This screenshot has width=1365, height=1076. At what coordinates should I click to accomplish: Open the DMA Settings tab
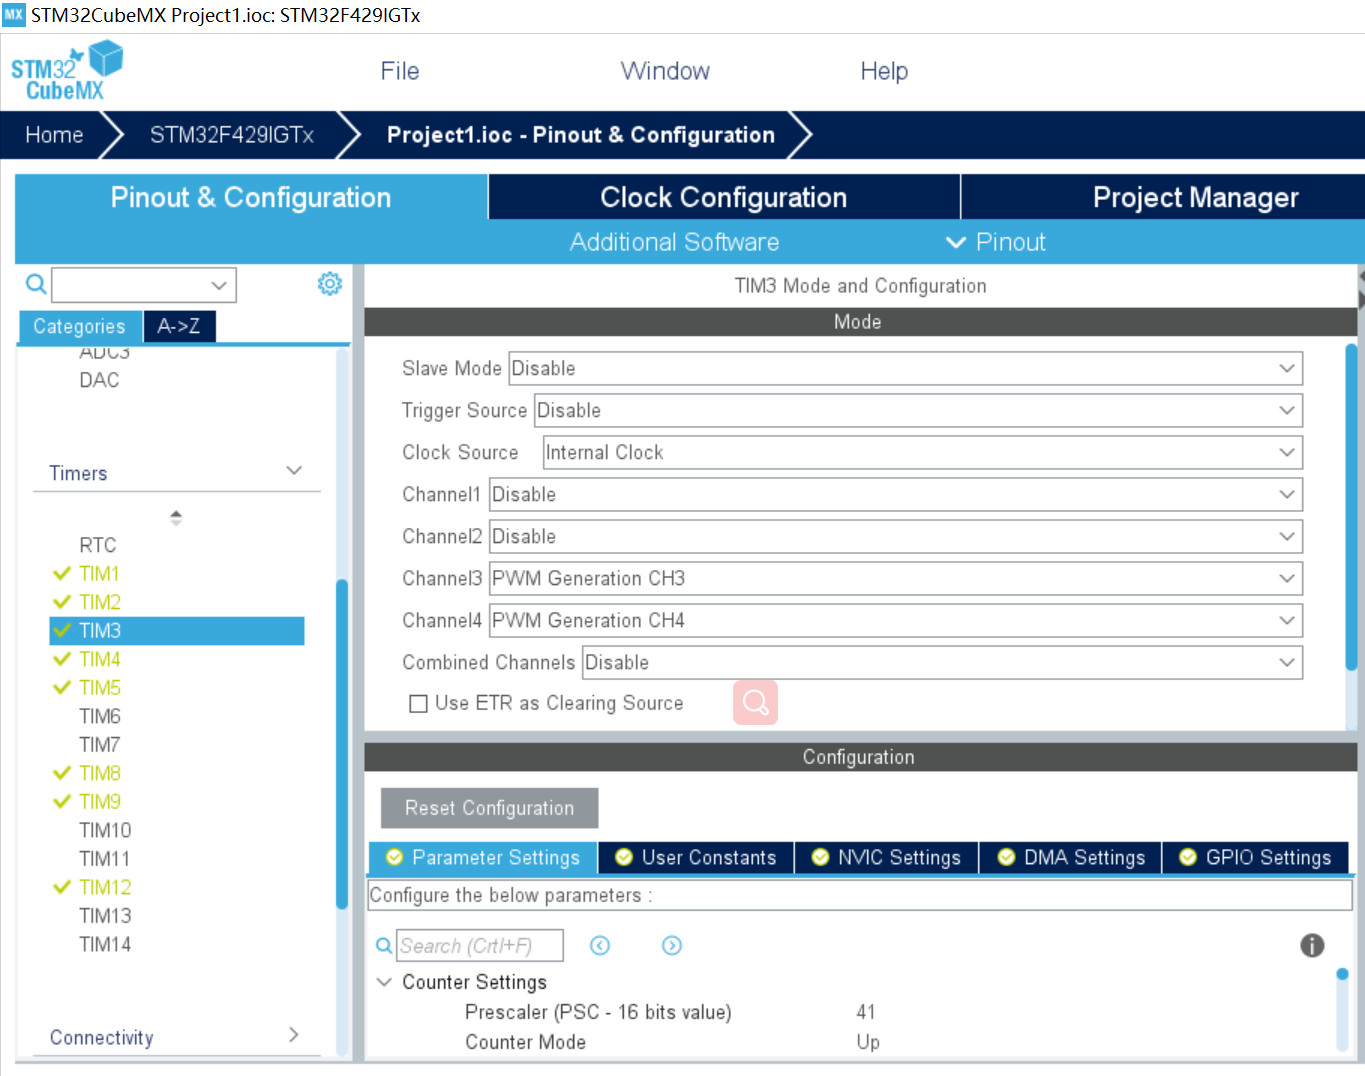click(1071, 857)
